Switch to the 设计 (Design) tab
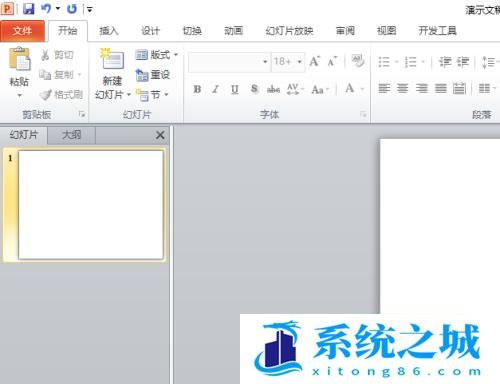 (150, 31)
